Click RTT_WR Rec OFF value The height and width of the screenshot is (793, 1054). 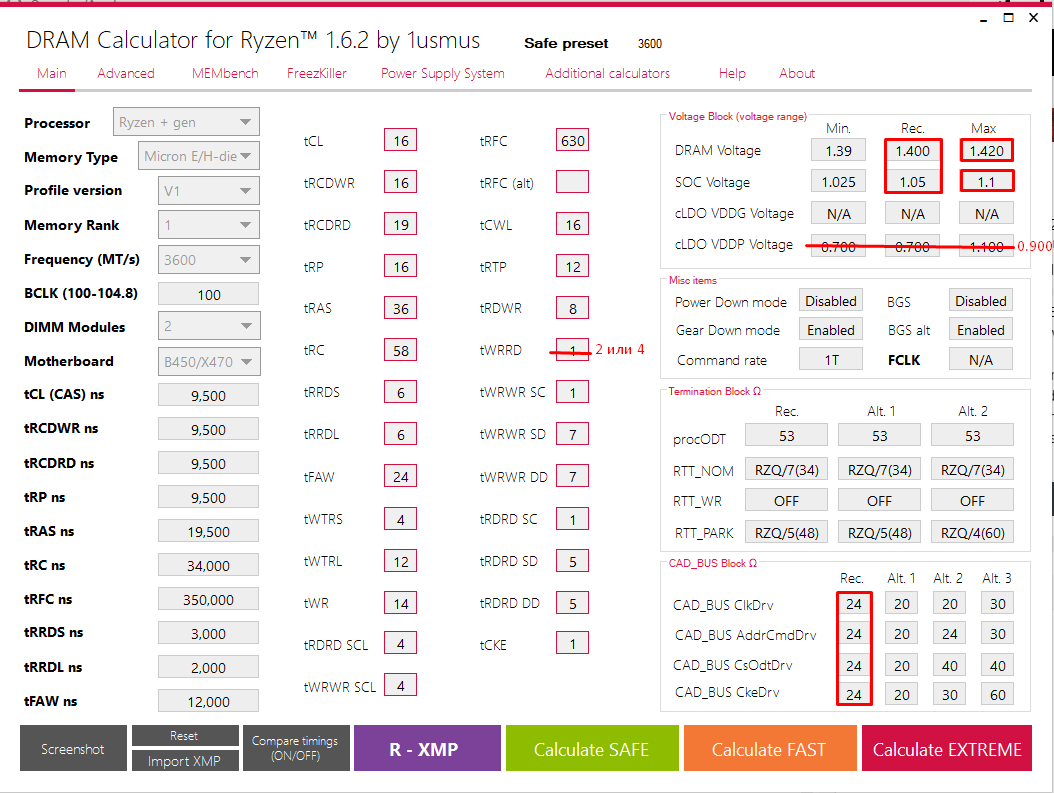click(x=786, y=500)
